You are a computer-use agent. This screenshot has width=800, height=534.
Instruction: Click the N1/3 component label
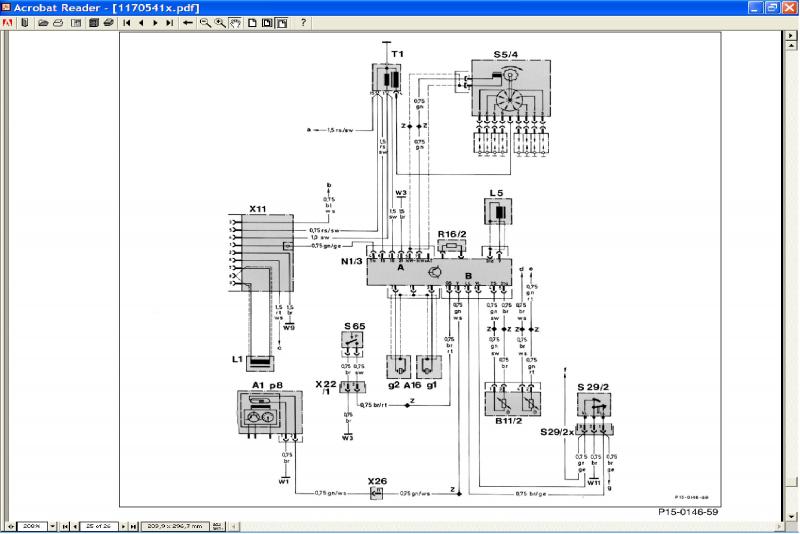(352, 261)
